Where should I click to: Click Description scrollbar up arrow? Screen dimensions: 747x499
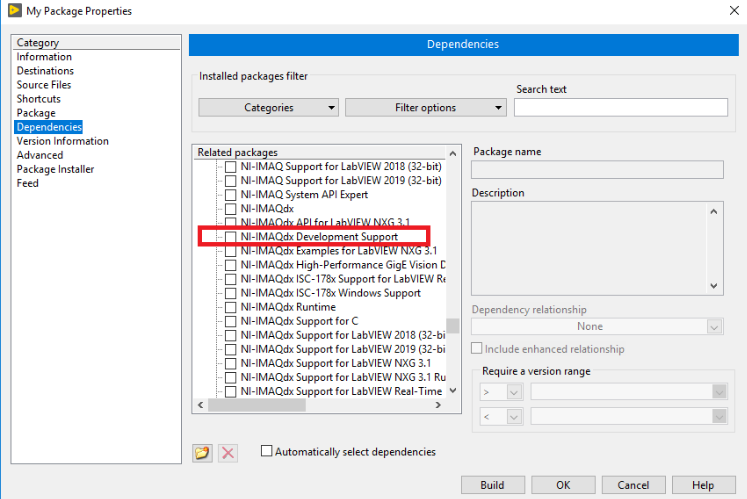click(714, 211)
